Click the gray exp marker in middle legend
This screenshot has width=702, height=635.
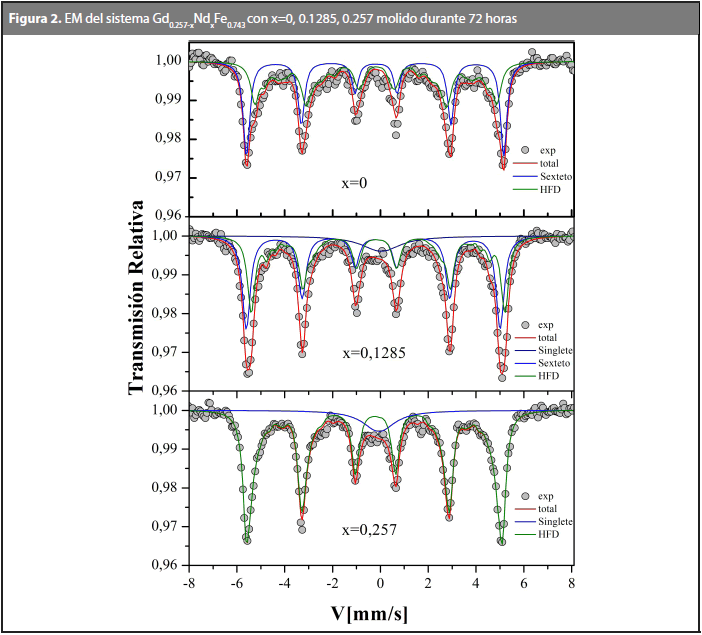coord(520,324)
